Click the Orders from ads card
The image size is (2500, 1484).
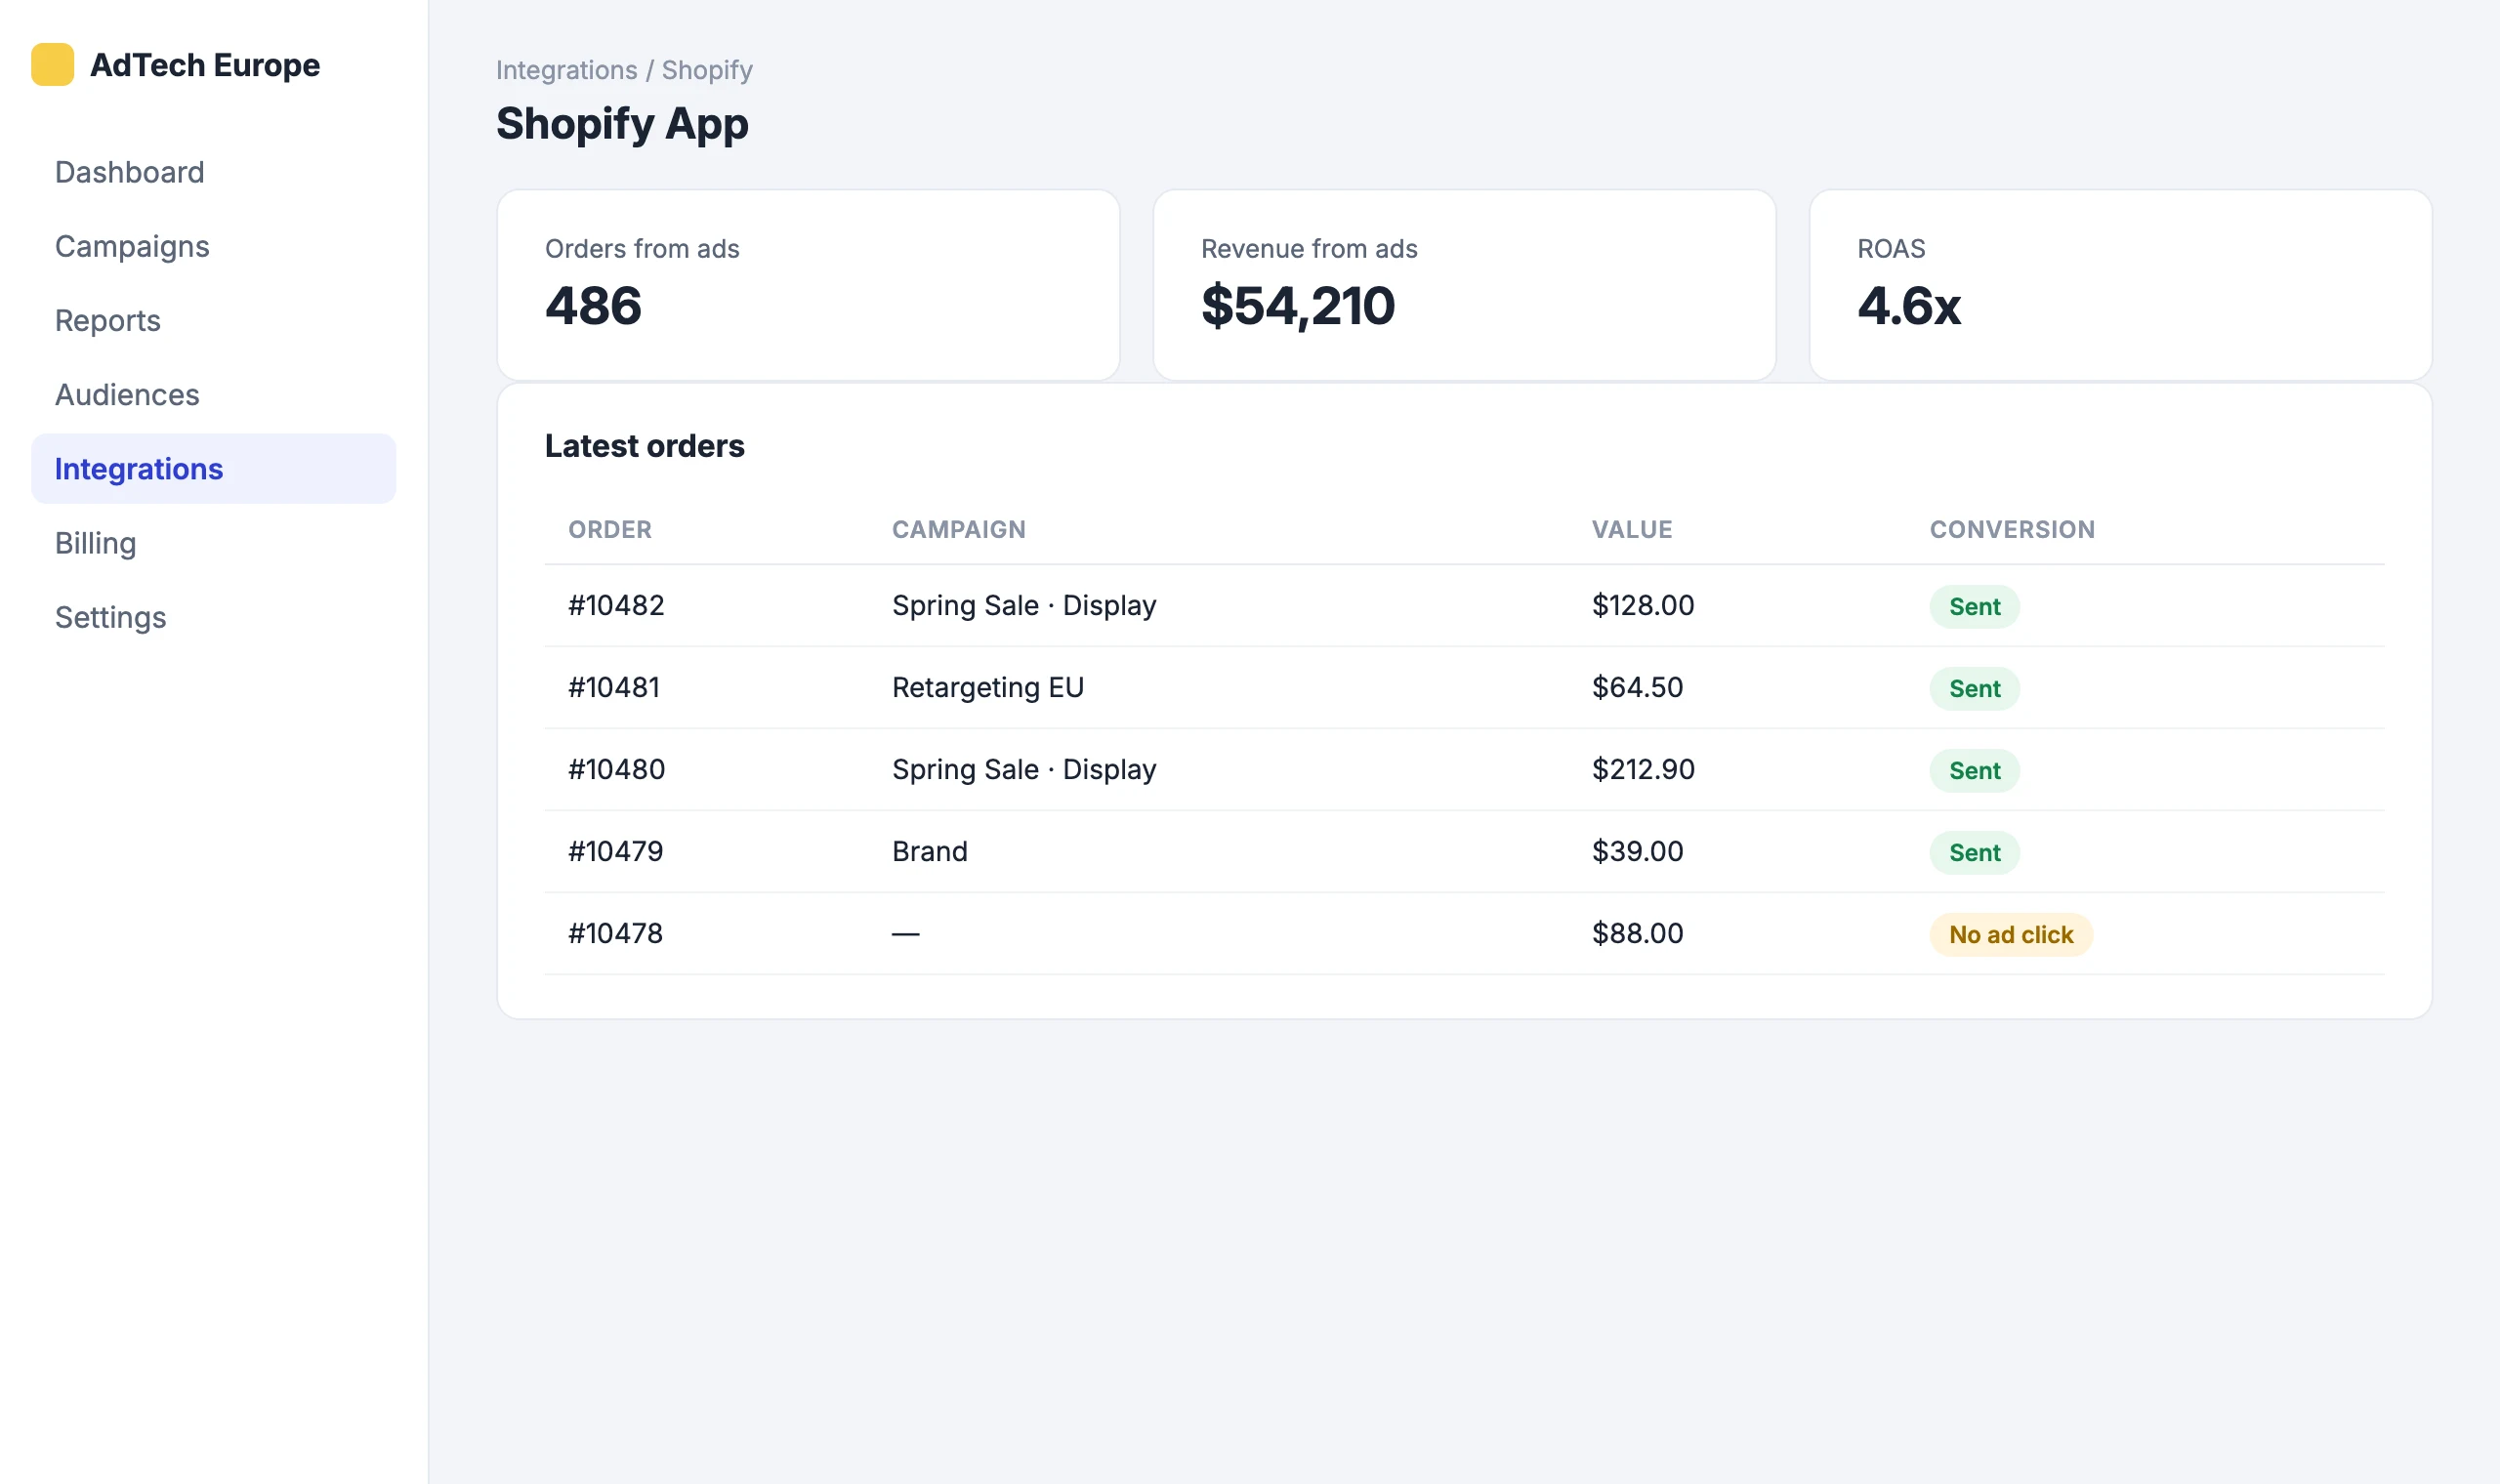808,285
